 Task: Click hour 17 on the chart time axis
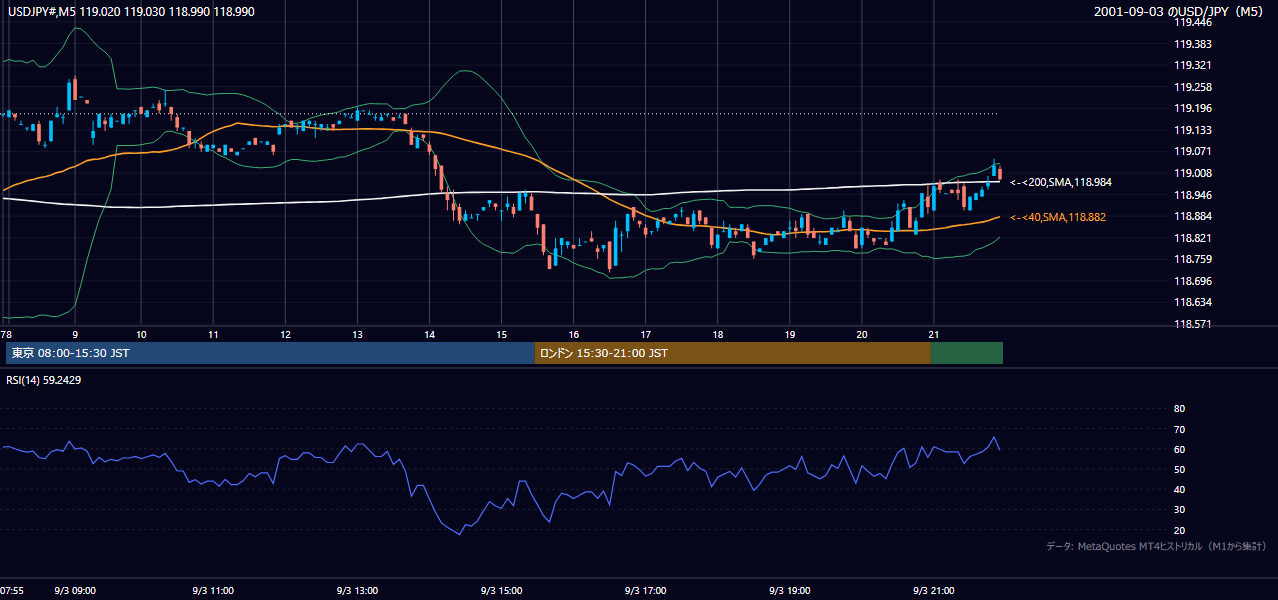[x=646, y=334]
